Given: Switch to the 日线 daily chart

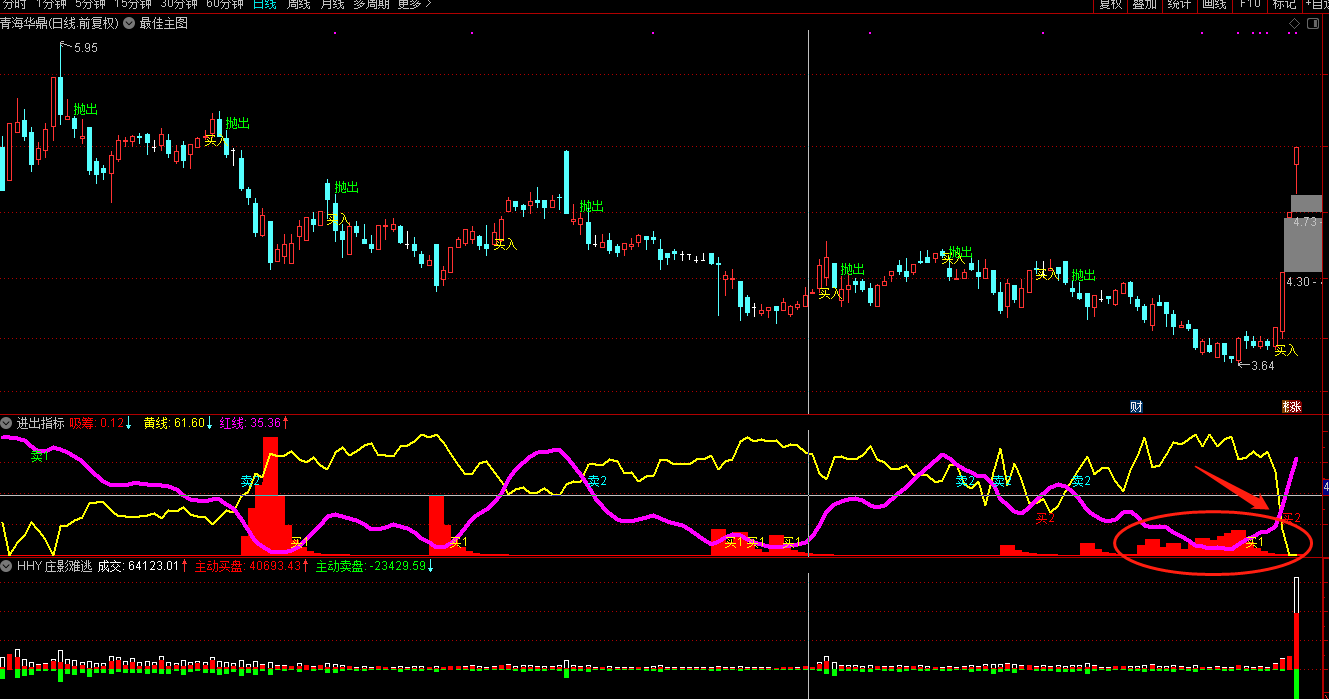Looking at the screenshot, I should tap(265, 4).
